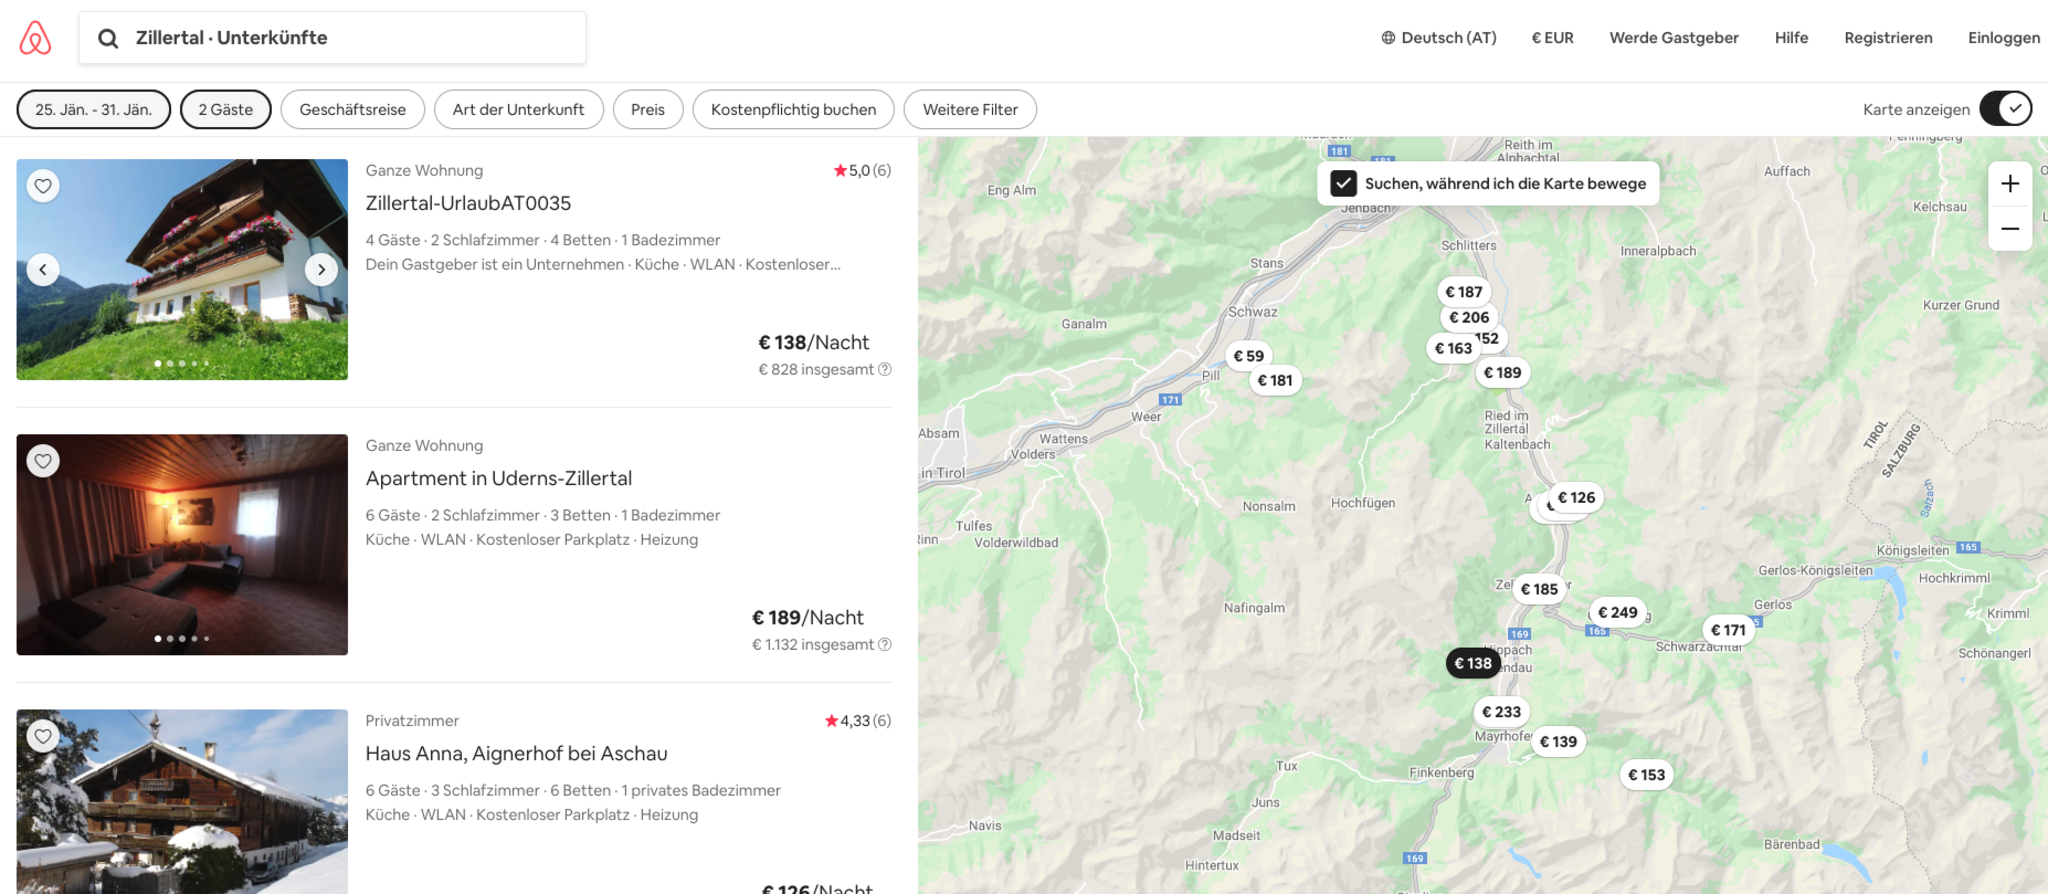Viewport: 2048px width, 894px height.
Task: Show previous photo of Zillertal-UrlaubAT0035
Action: click(43, 269)
